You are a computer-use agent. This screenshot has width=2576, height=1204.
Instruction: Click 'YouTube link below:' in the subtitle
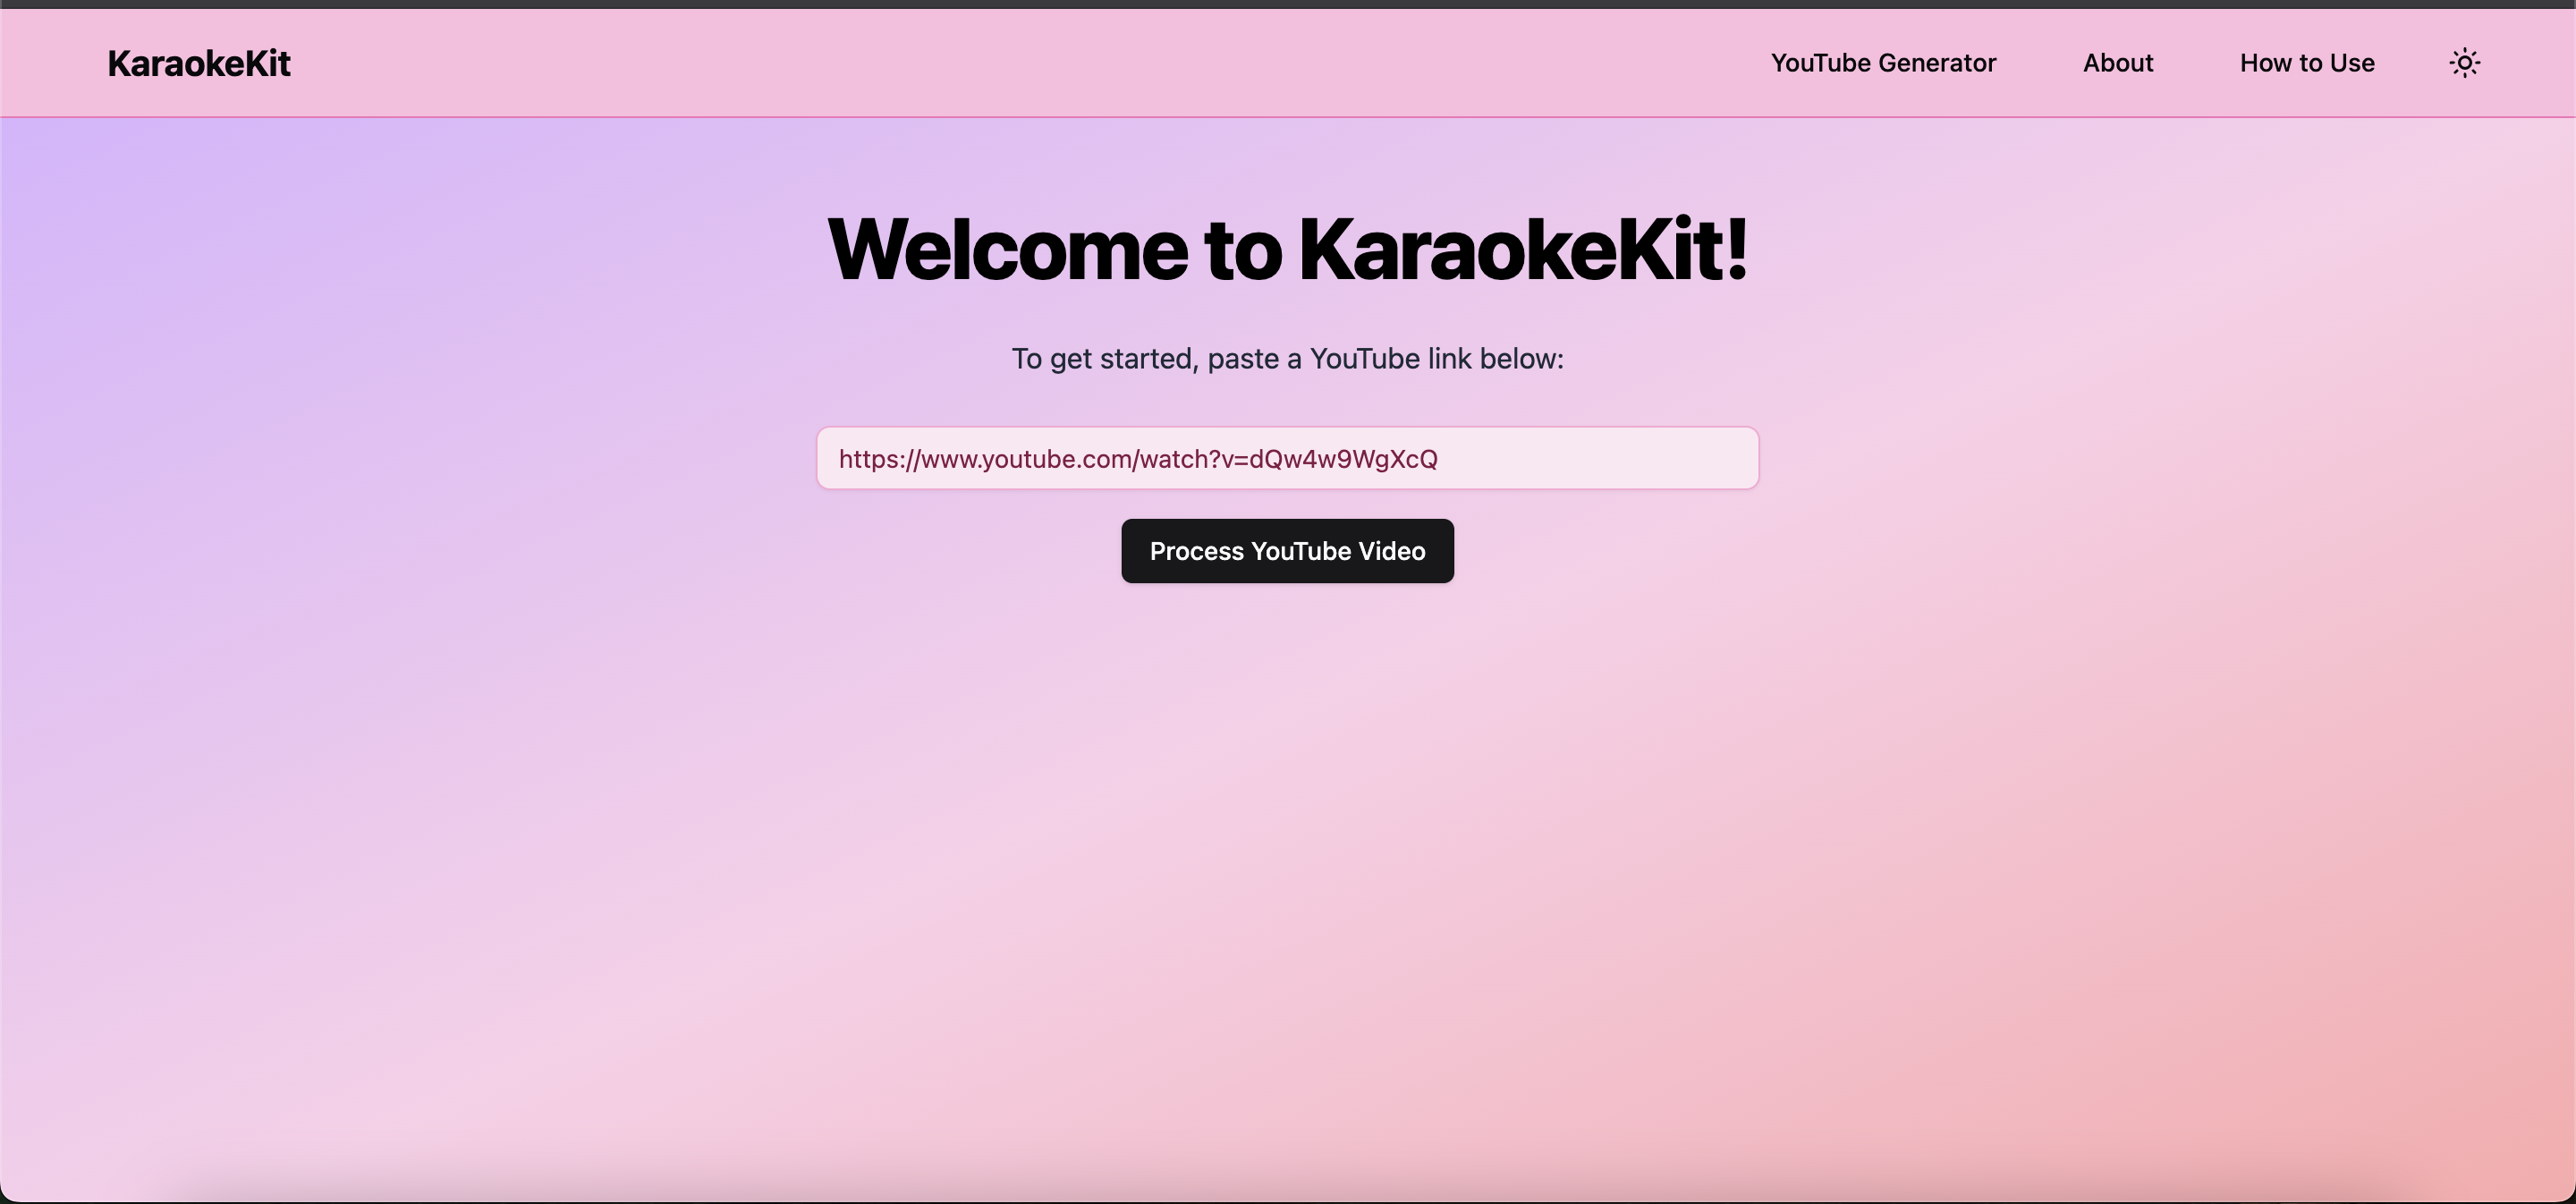1436,359
